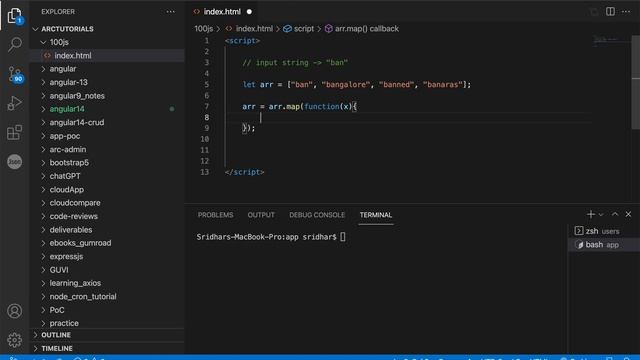Select the index.html editor tab
The image size is (640, 360).
point(223,12)
